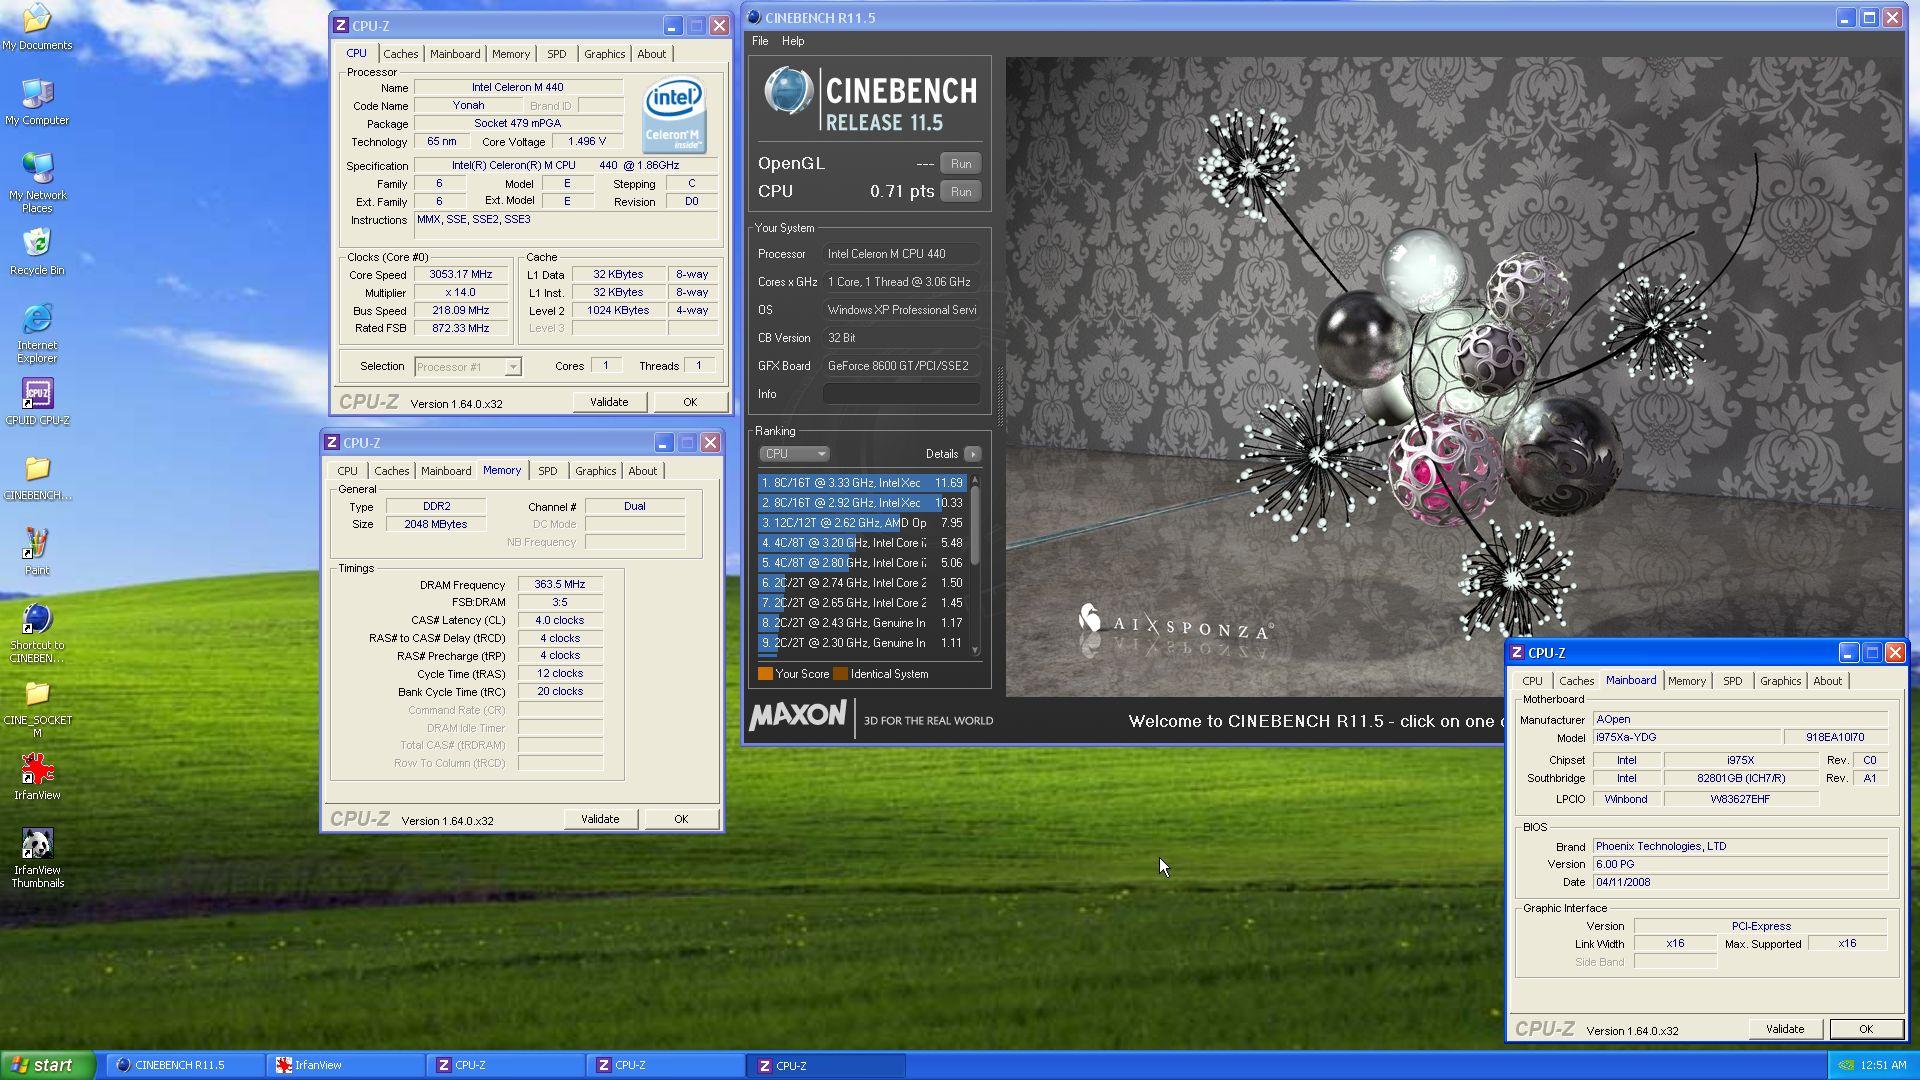This screenshot has height=1080, width=1920.
Task: Open My Documents desktop icon
Action: click(x=37, y=27)
